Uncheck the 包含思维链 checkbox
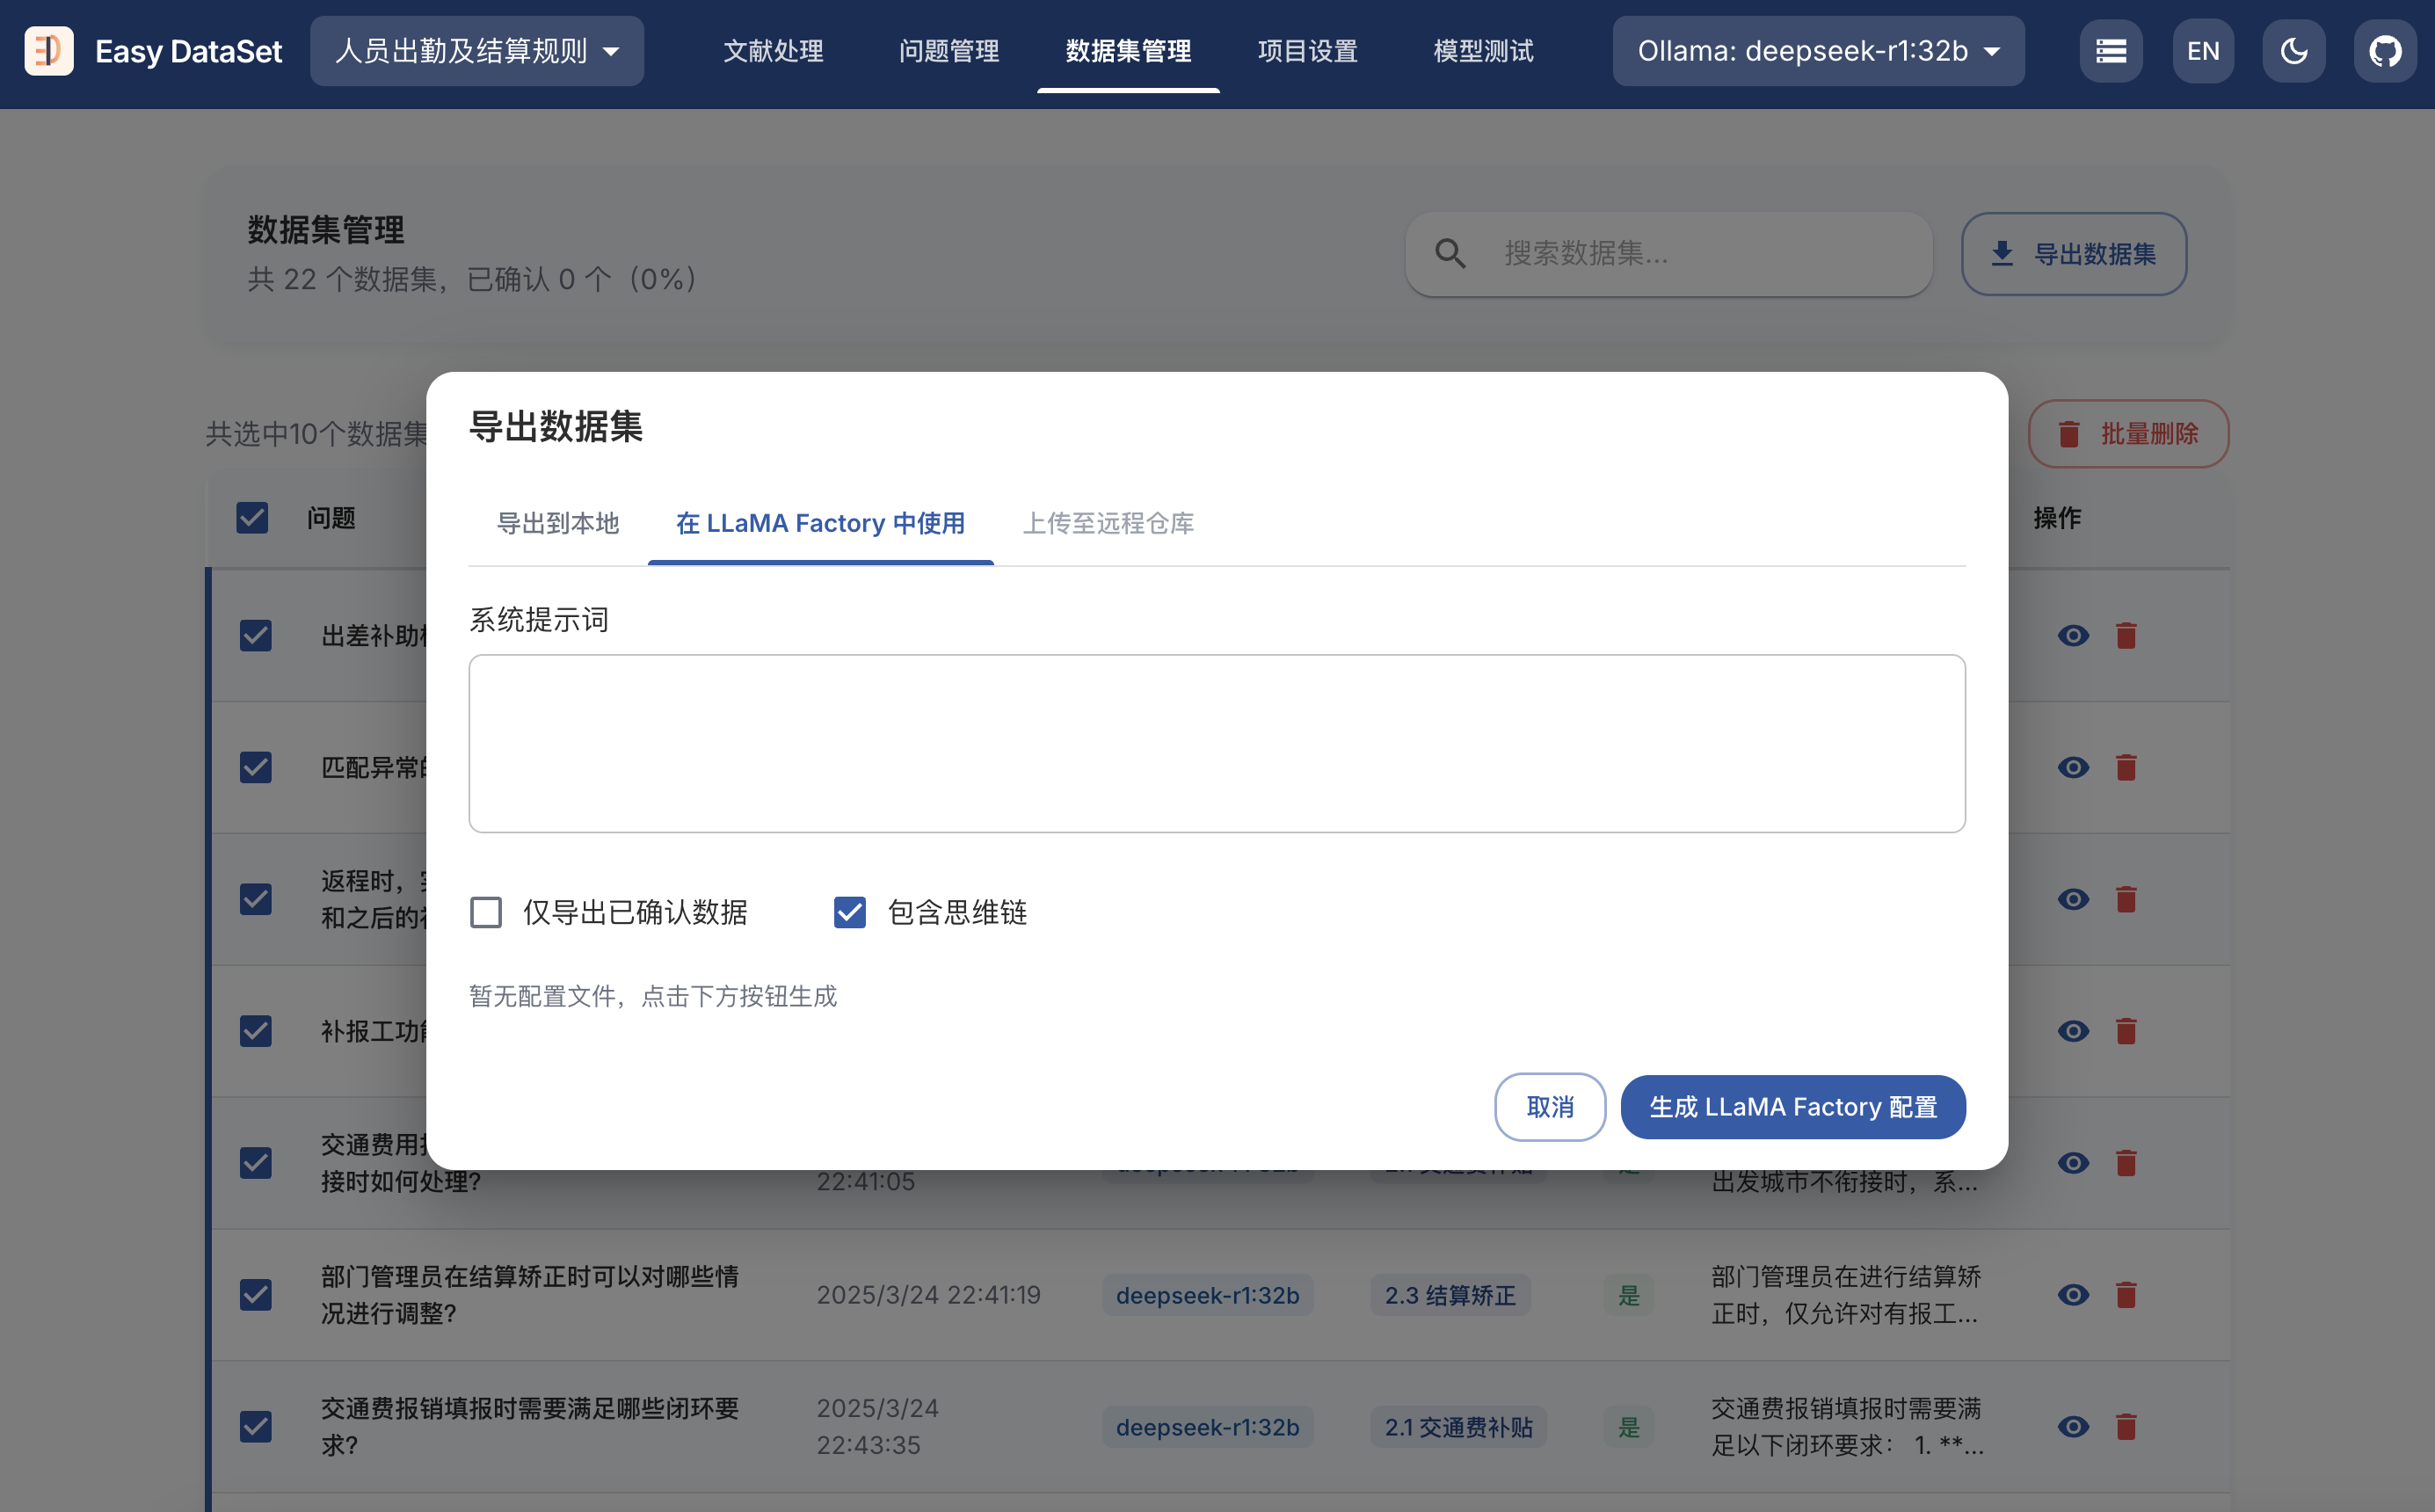Image resolution: width=2435 pixels, height=1512 pixels. 850,912
